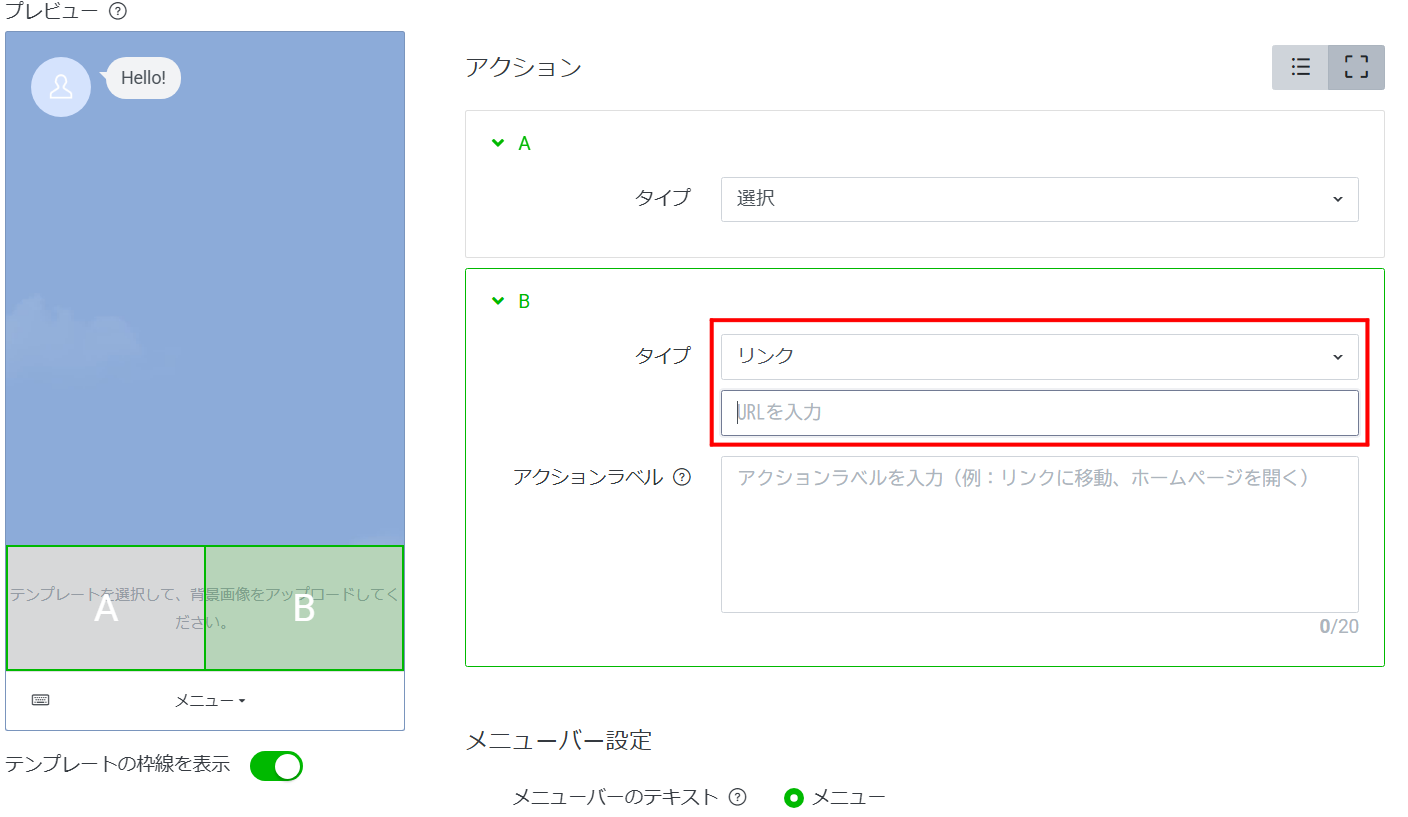
Task: Select template area A in preview
Action: tap(106, 608)
